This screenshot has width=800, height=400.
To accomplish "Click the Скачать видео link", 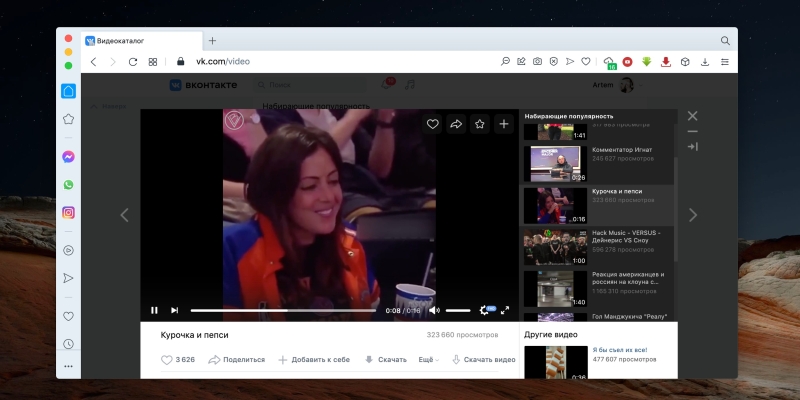I will (484, 360).
